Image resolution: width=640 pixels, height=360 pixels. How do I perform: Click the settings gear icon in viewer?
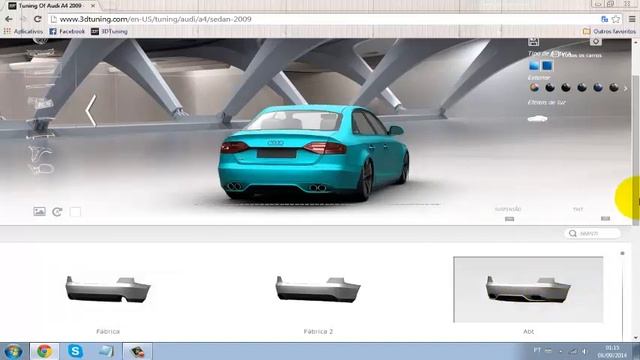pos(596,42)
